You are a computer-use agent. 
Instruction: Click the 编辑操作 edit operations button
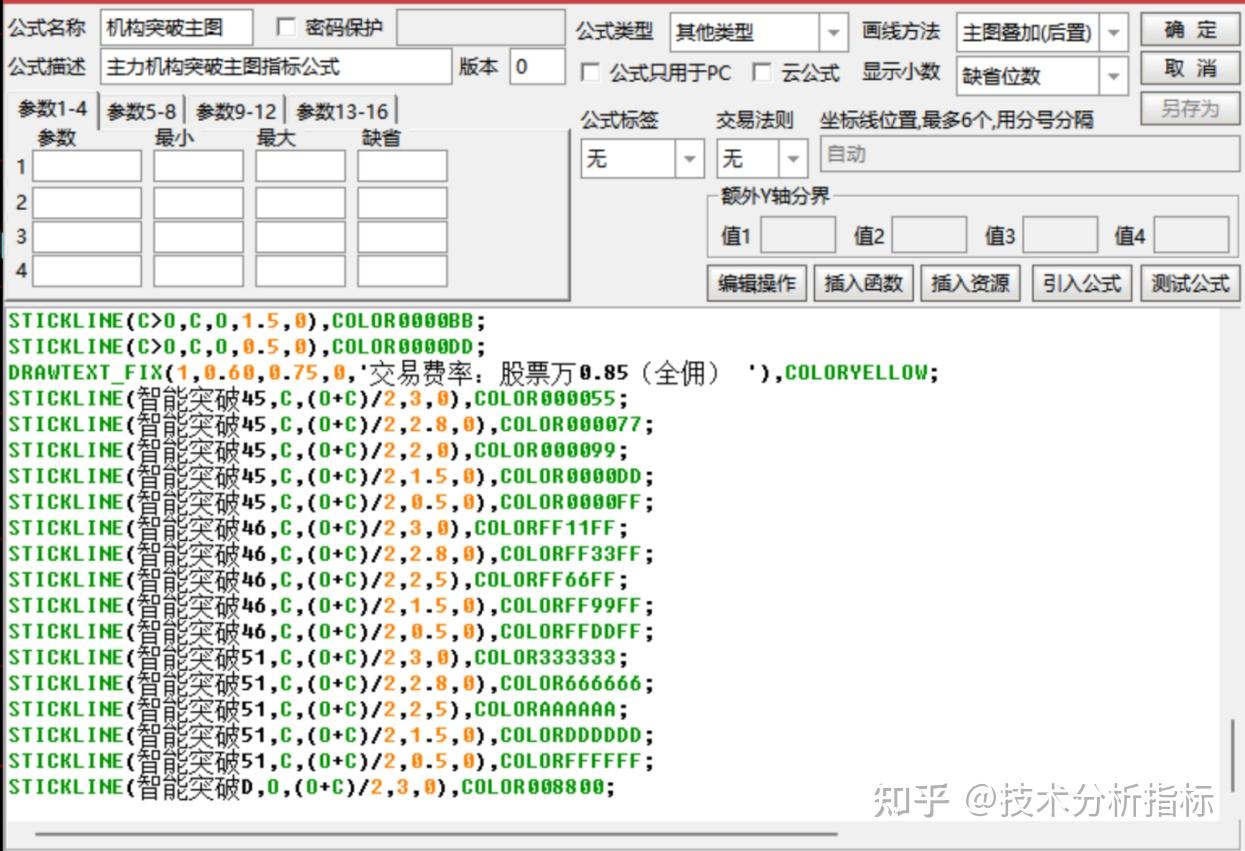[755, 283]
